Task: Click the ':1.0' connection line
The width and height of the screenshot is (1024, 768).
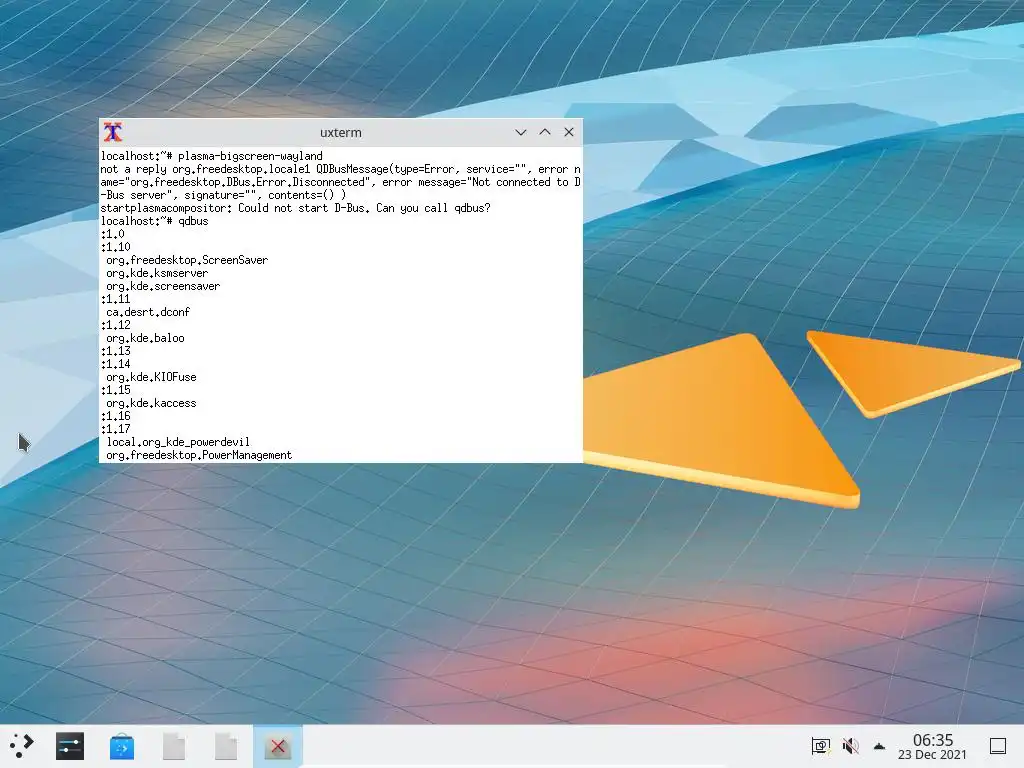Action: coord(112,234)
